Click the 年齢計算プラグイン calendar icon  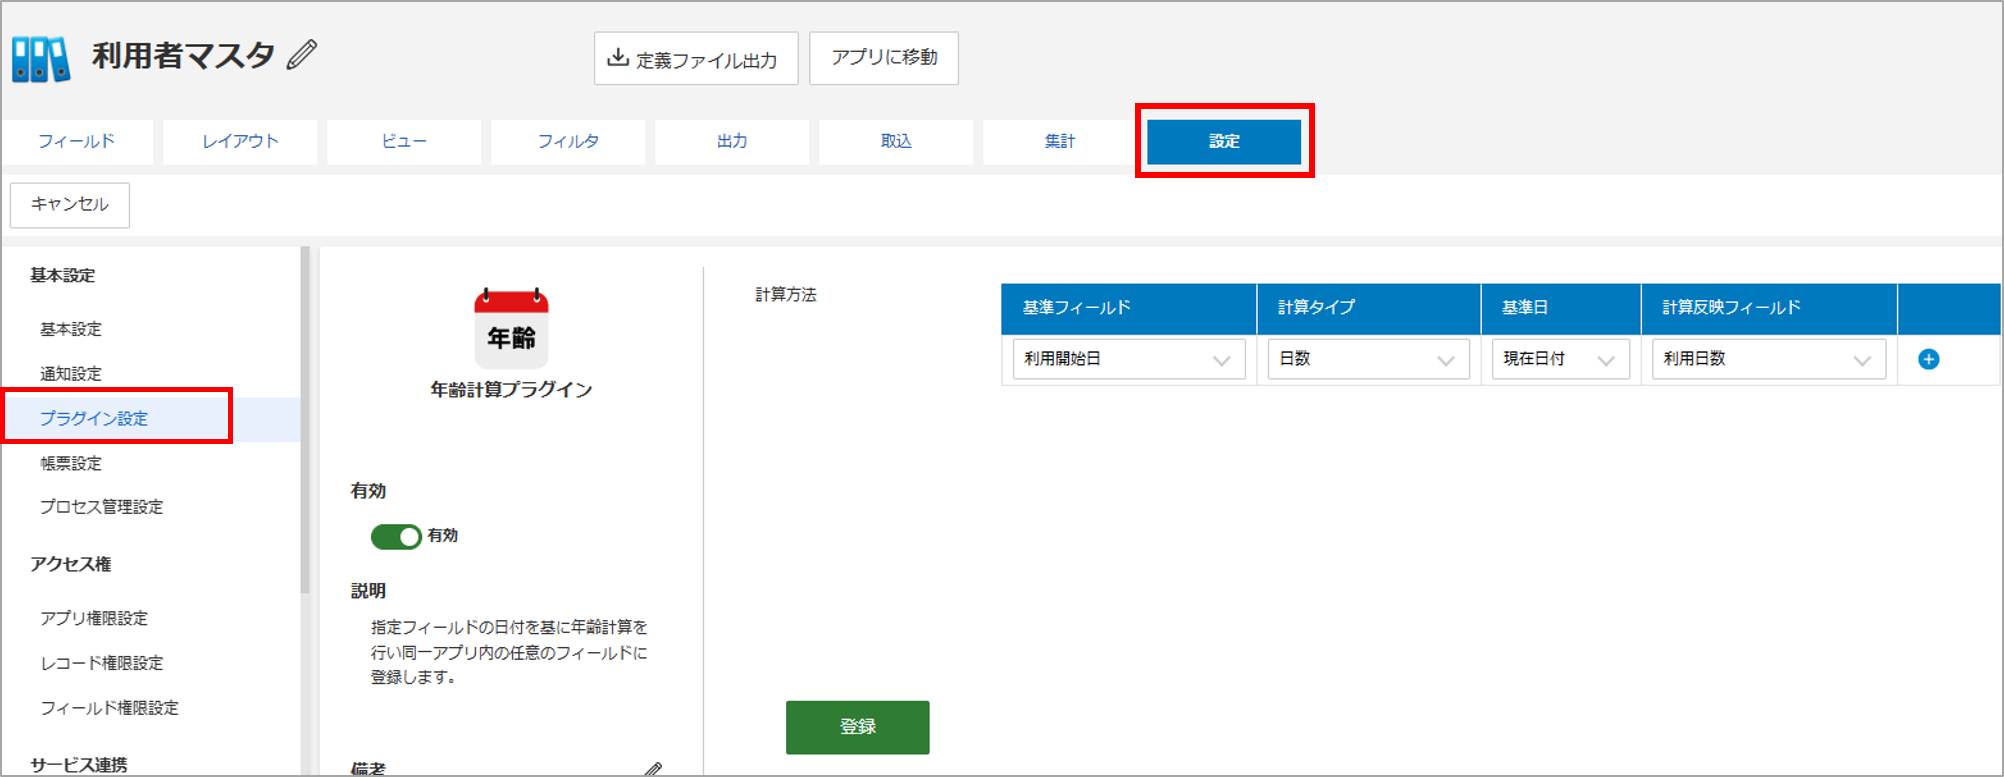click(x=511, y=329)
